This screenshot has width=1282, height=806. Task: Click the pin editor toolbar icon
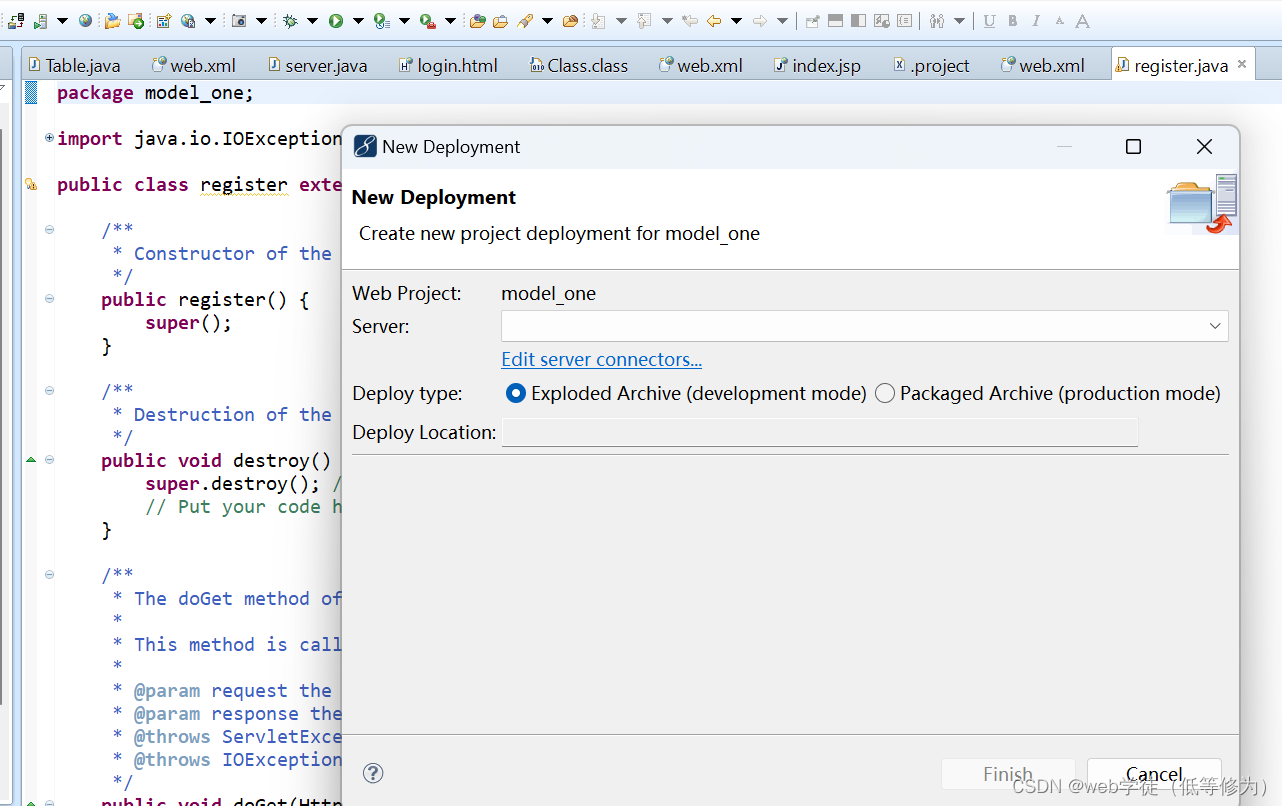coord(812,21)
